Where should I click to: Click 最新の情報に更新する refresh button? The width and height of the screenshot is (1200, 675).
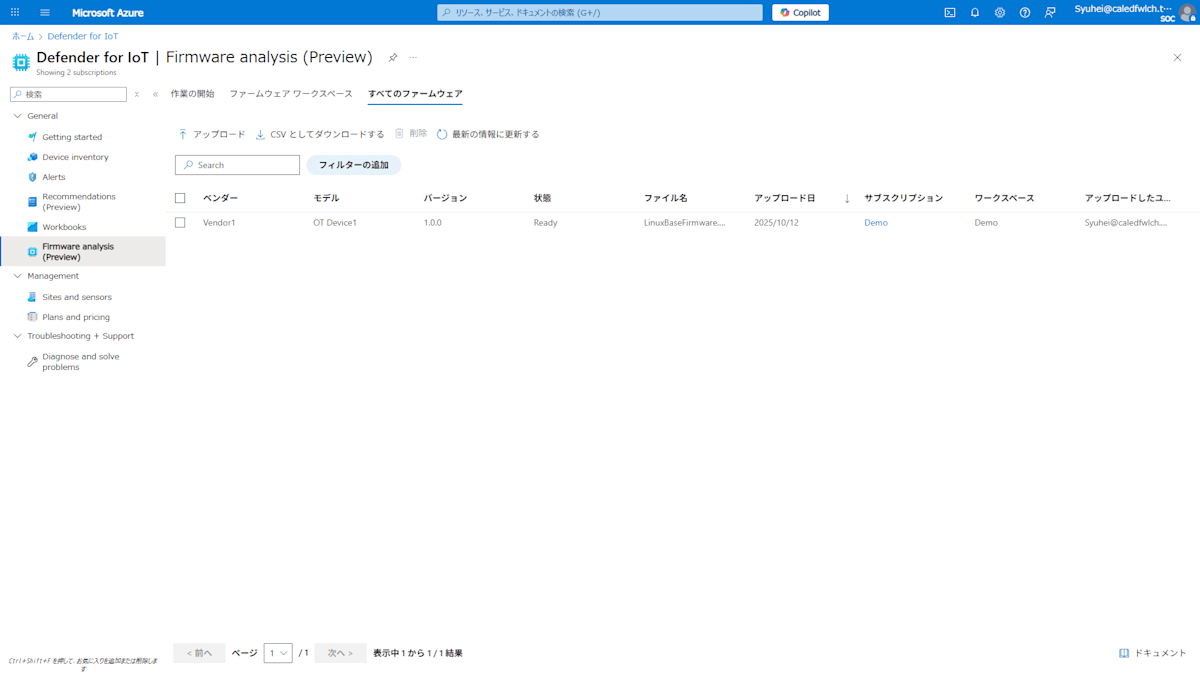point(488,134)
